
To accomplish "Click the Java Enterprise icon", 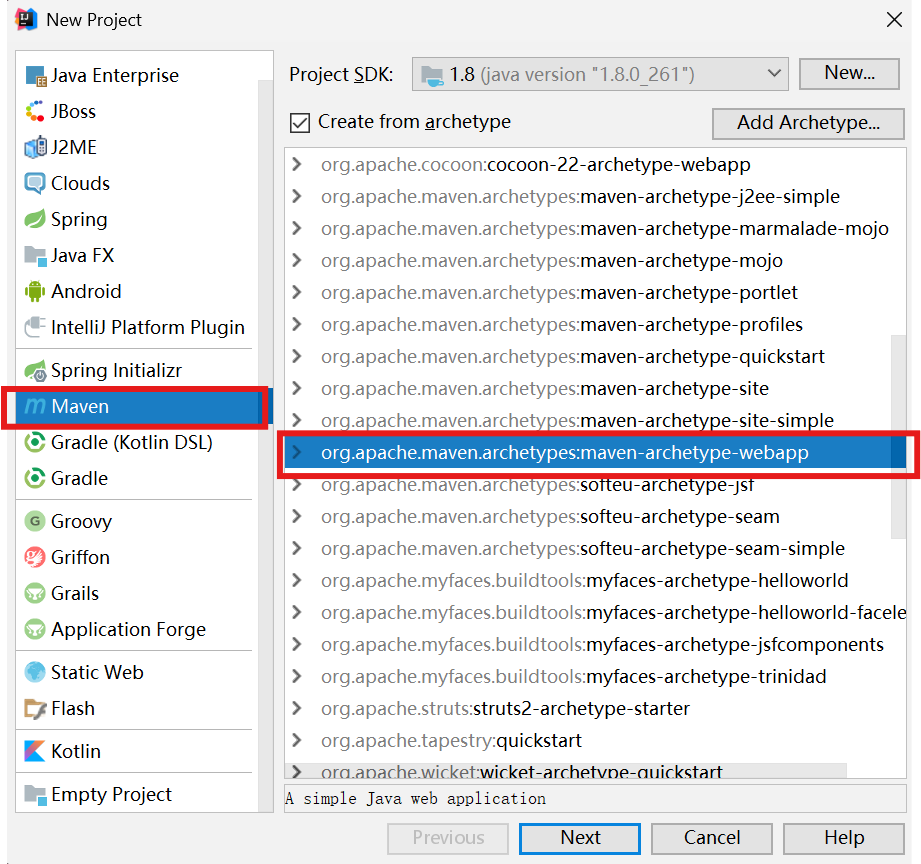I will pos(35,76).
